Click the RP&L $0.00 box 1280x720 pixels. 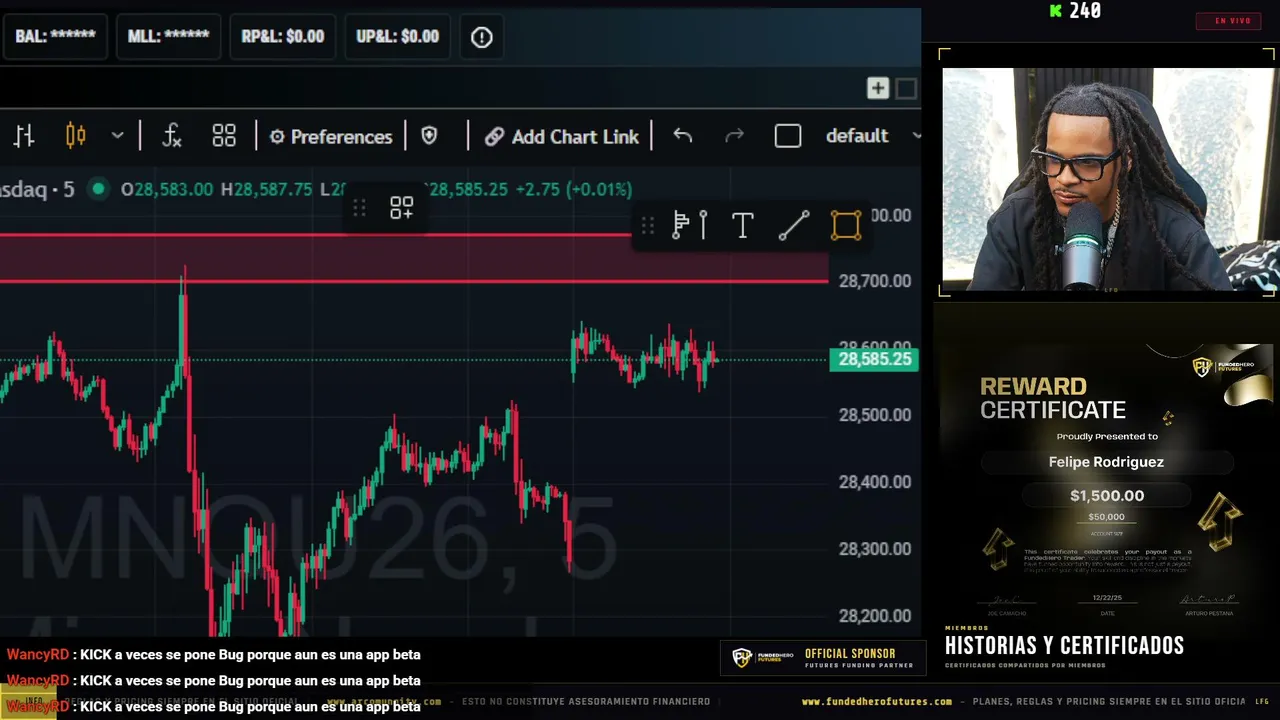283,36
